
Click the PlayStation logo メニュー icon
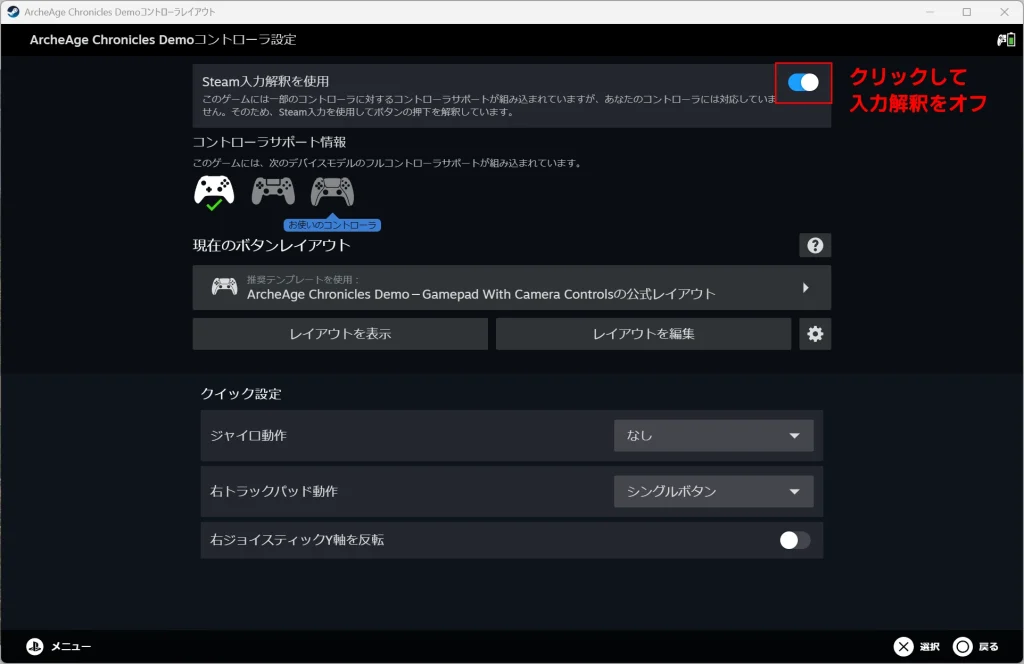(35, 646)
